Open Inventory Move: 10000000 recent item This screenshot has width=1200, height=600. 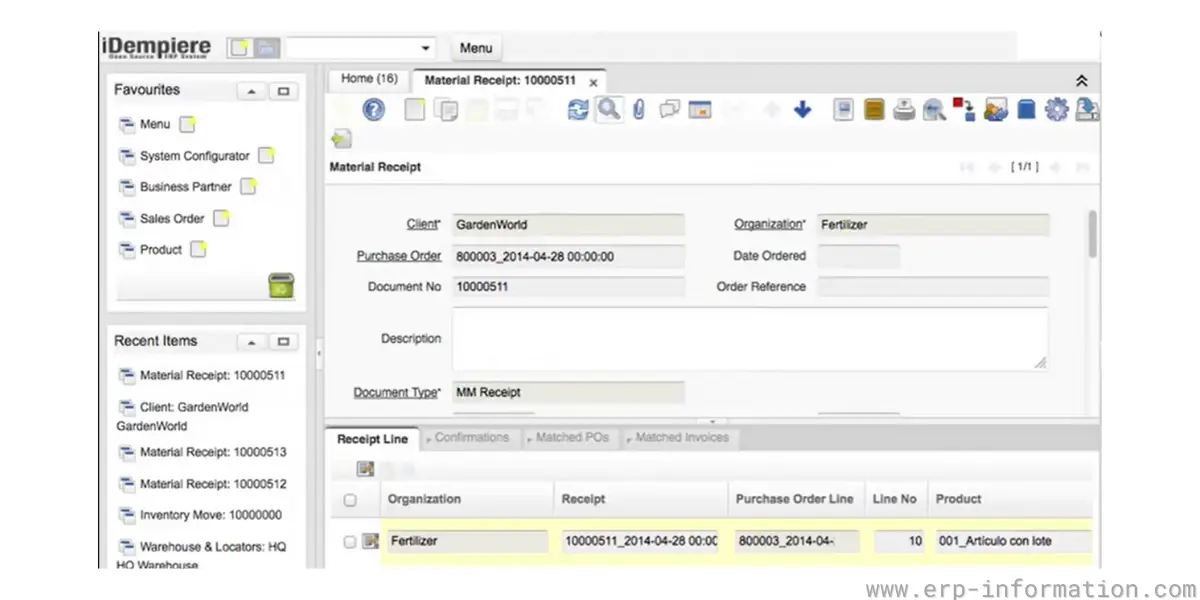point(211,515)
